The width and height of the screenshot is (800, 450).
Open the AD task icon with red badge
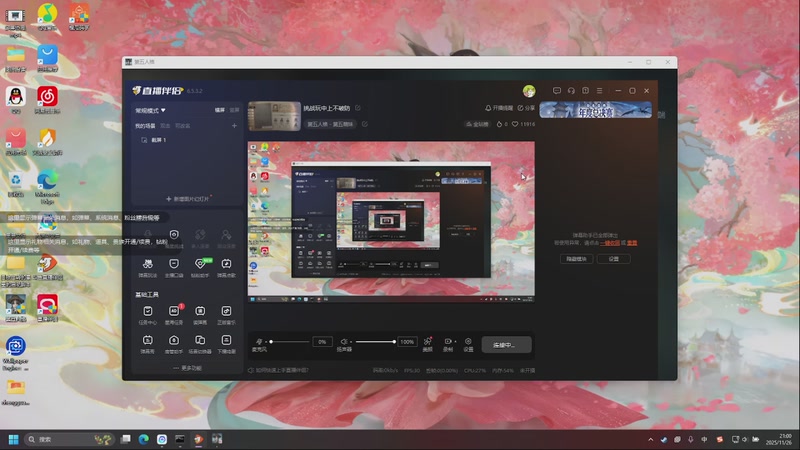coord(174,315)
